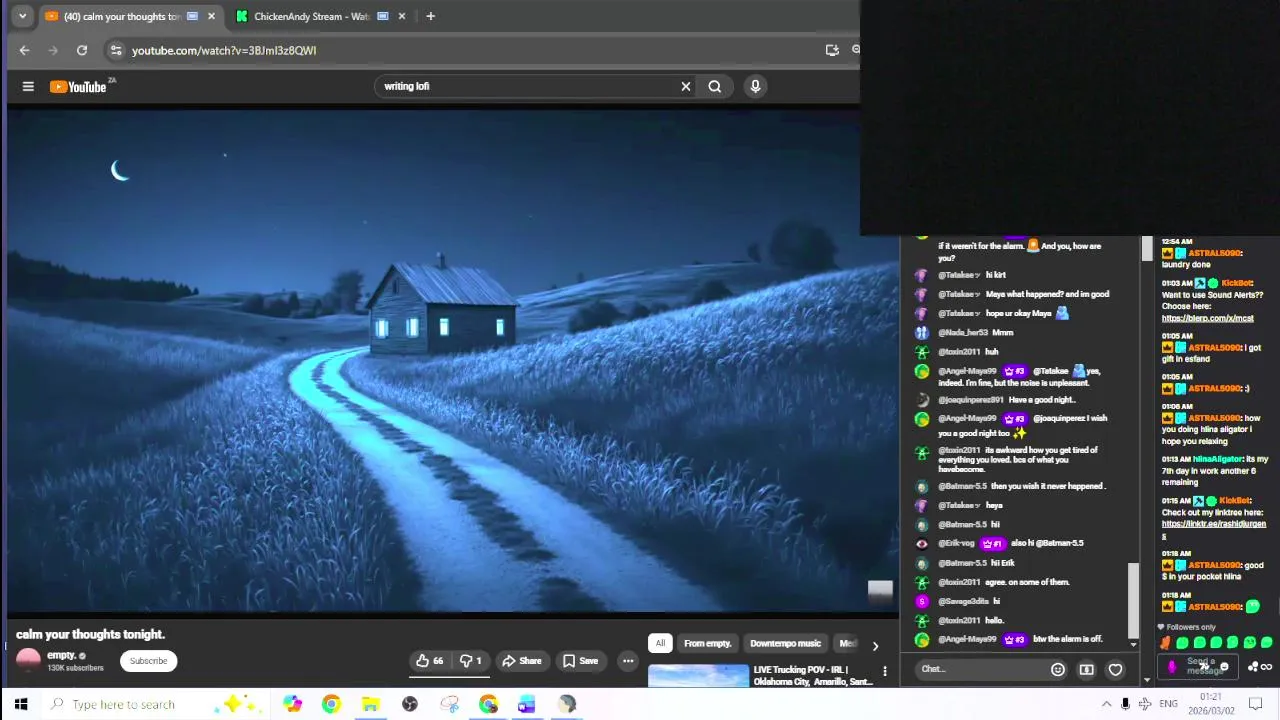Open the taskbar clock and date
Viewport: 1280px width, 720px height.
coord(1211,704)
